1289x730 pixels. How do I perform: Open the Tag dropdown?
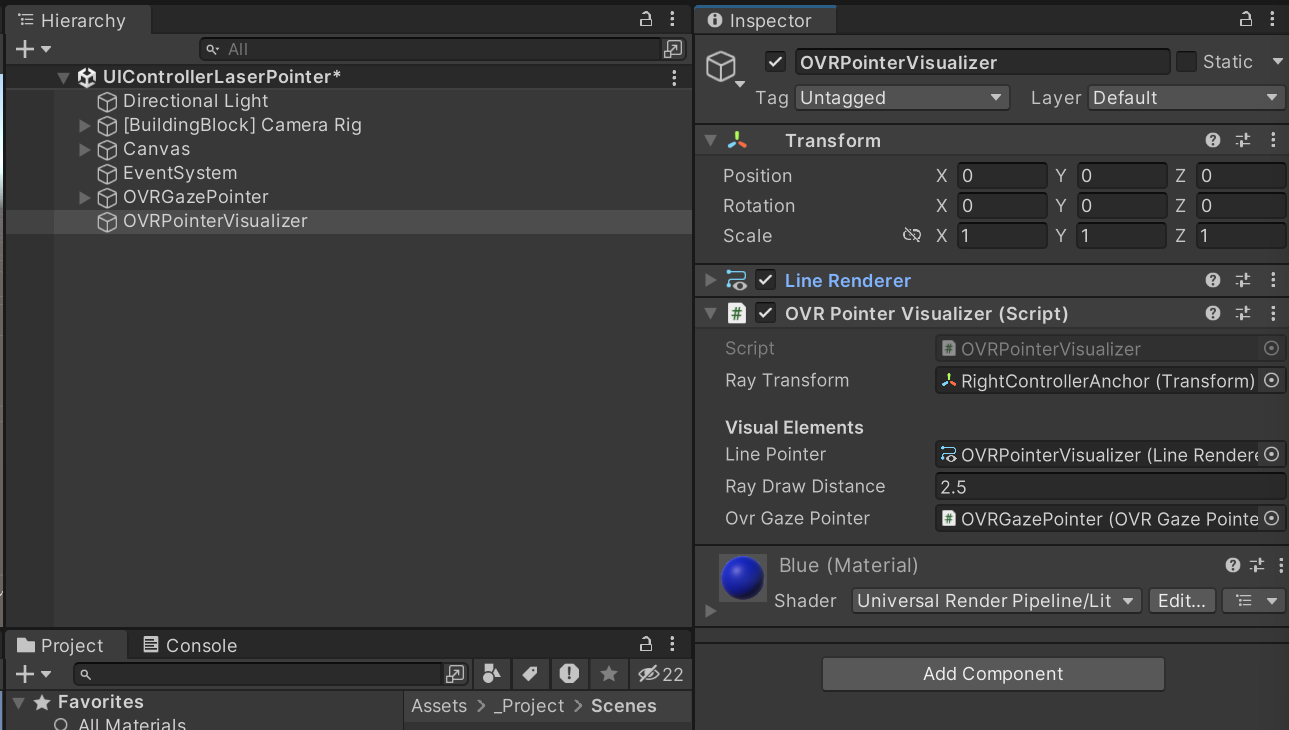click(x=901, y=97)
